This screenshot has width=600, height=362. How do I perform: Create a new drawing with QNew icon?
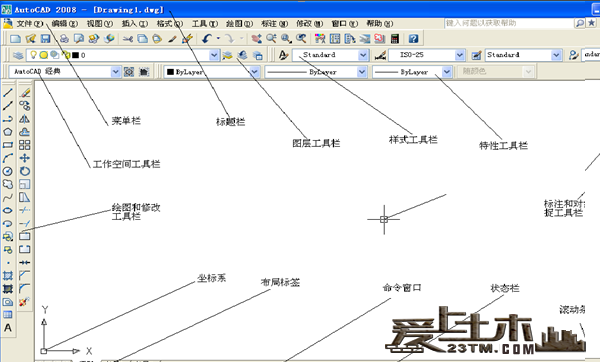(15, 39)
